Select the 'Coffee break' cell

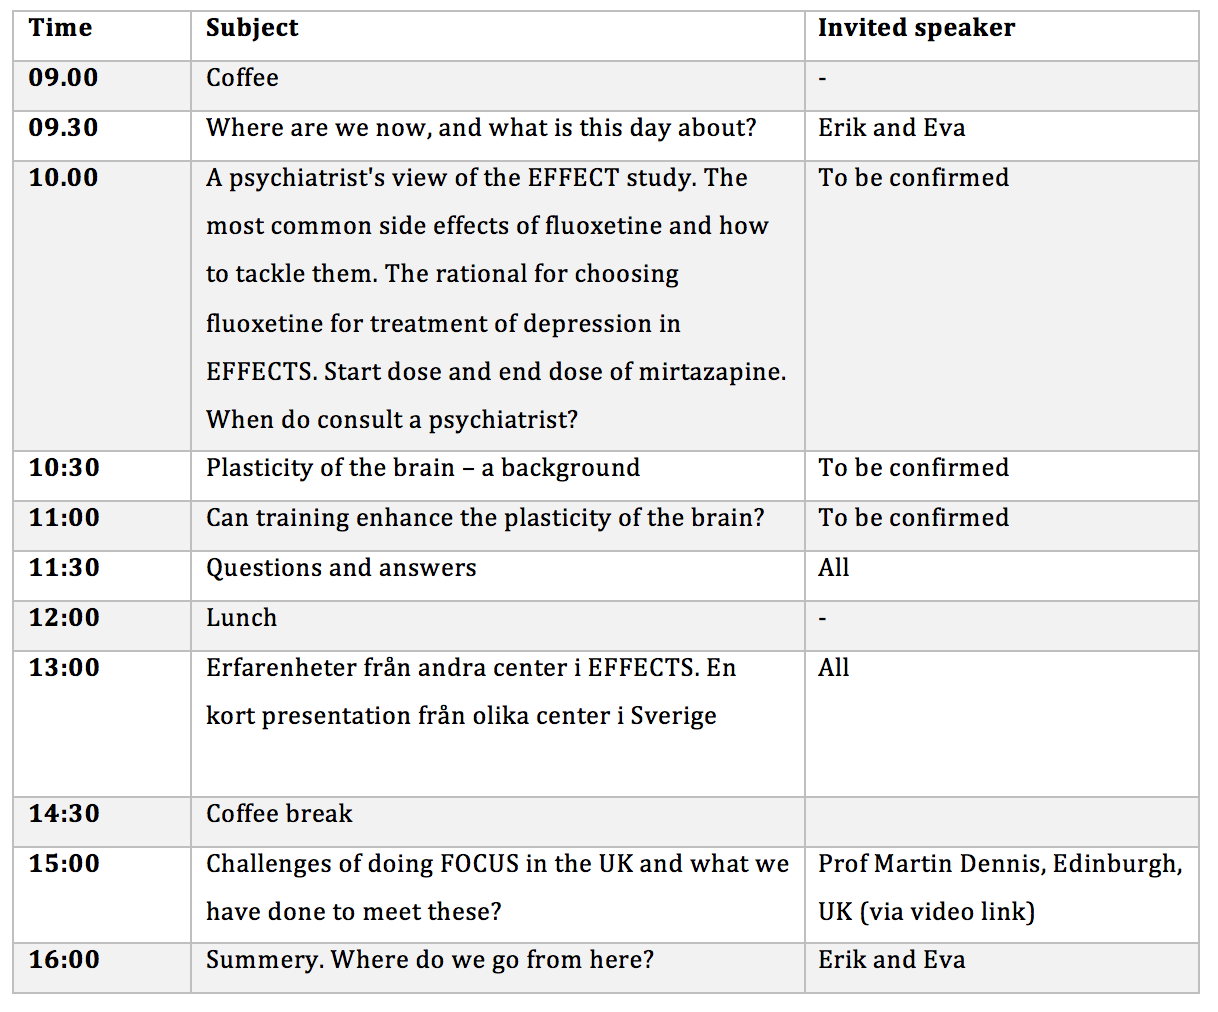[498, 822]
